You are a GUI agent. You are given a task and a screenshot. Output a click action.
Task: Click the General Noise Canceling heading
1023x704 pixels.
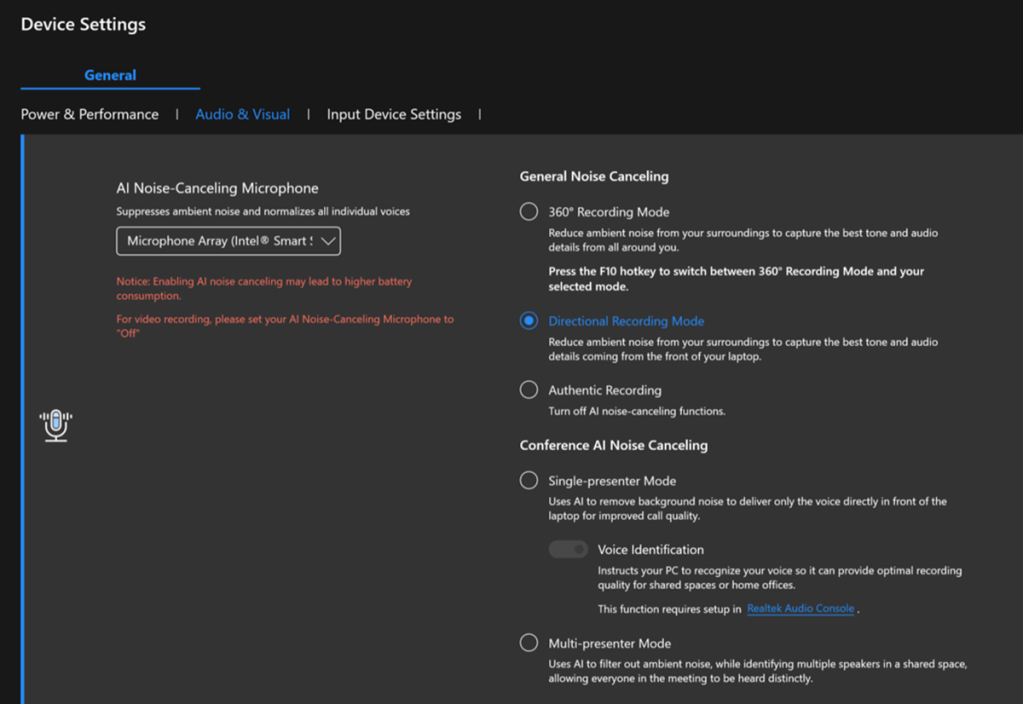click(594, 176)
